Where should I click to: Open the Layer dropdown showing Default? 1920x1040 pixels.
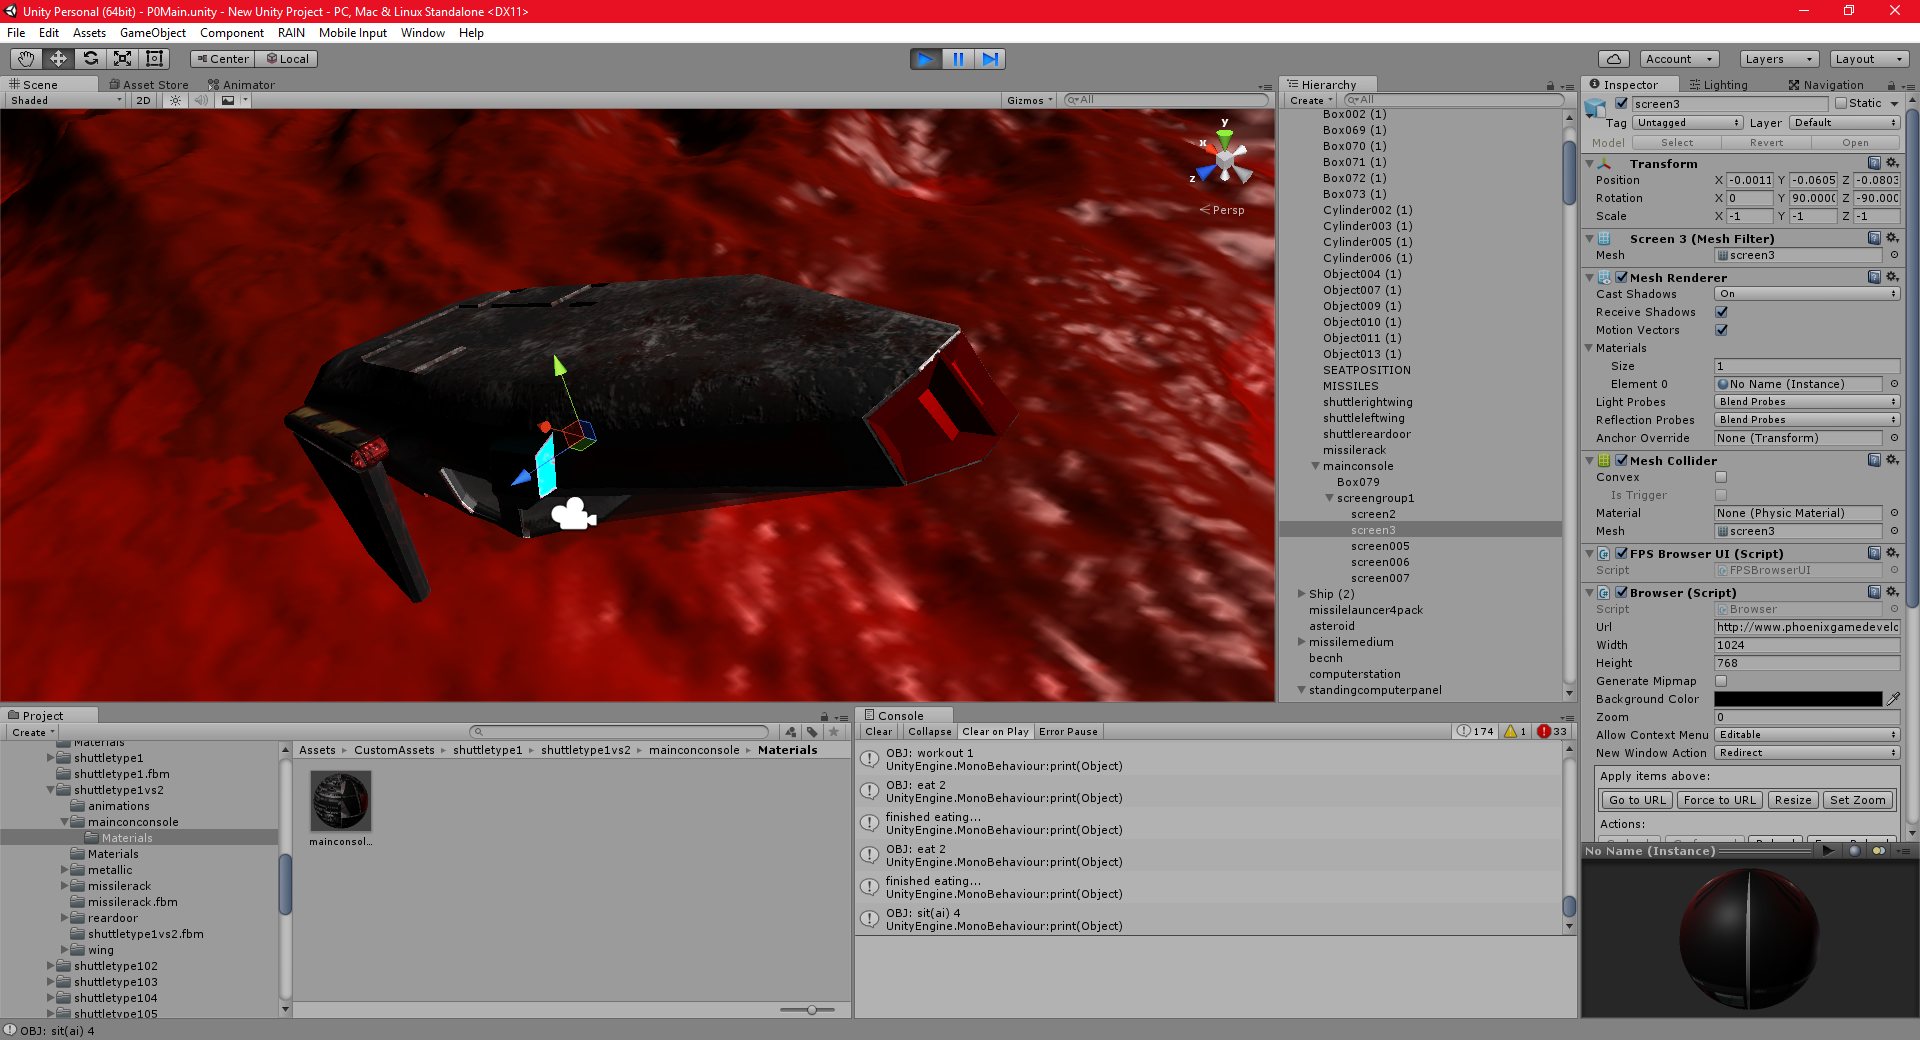click(x=1844, y=122)
